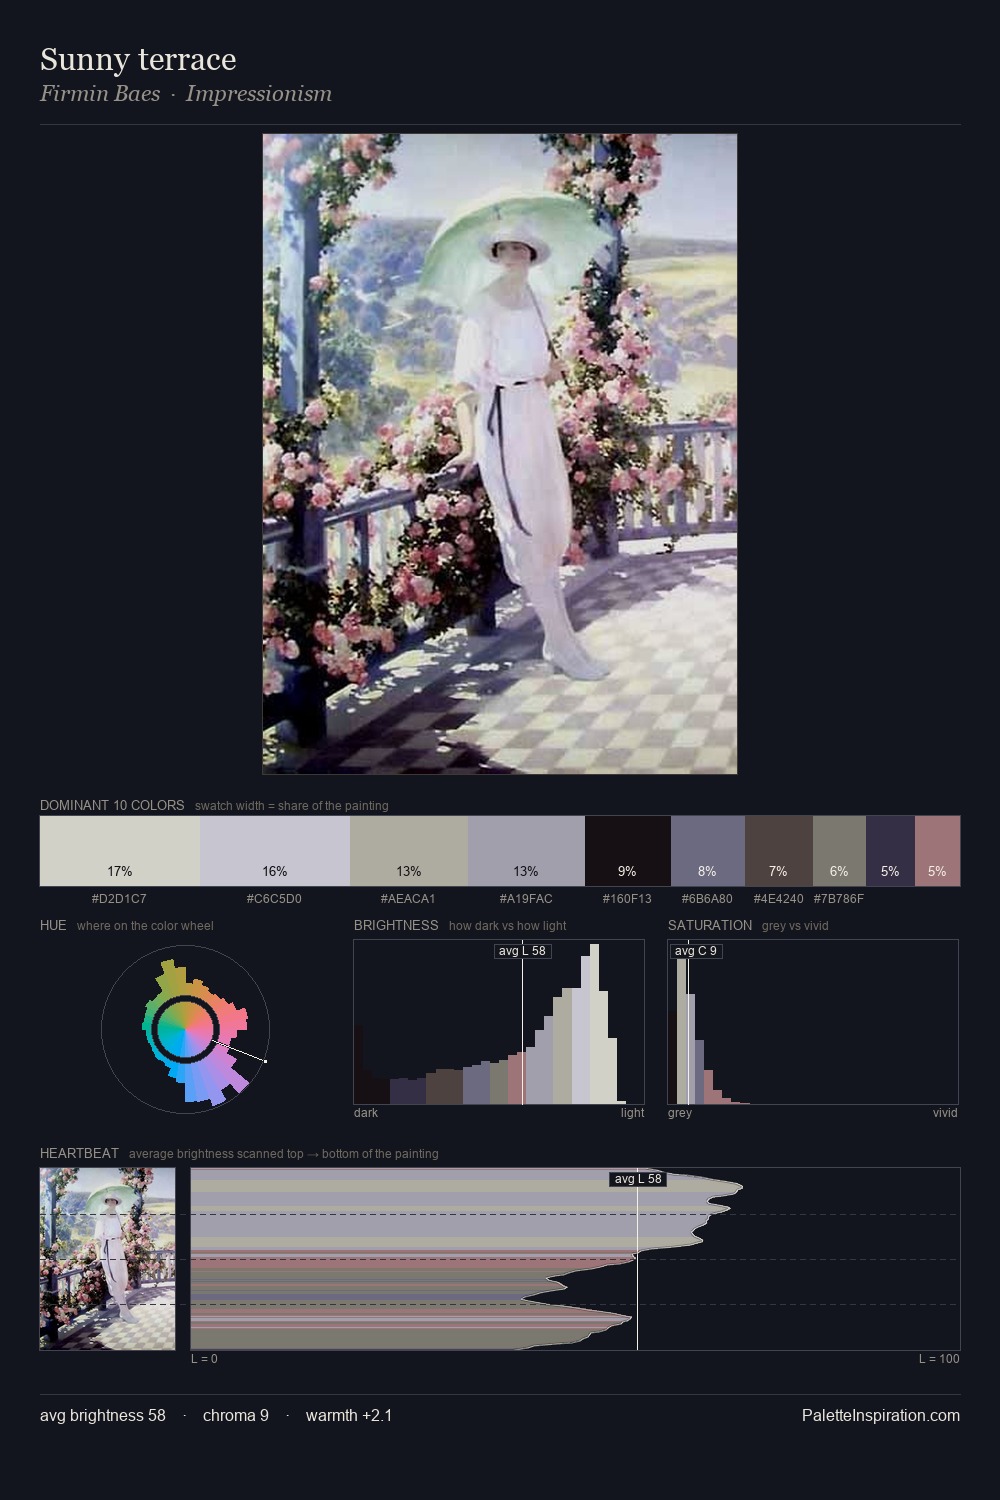
Task: Click the main Sunny terrace painting image
Action: point(500,454)
